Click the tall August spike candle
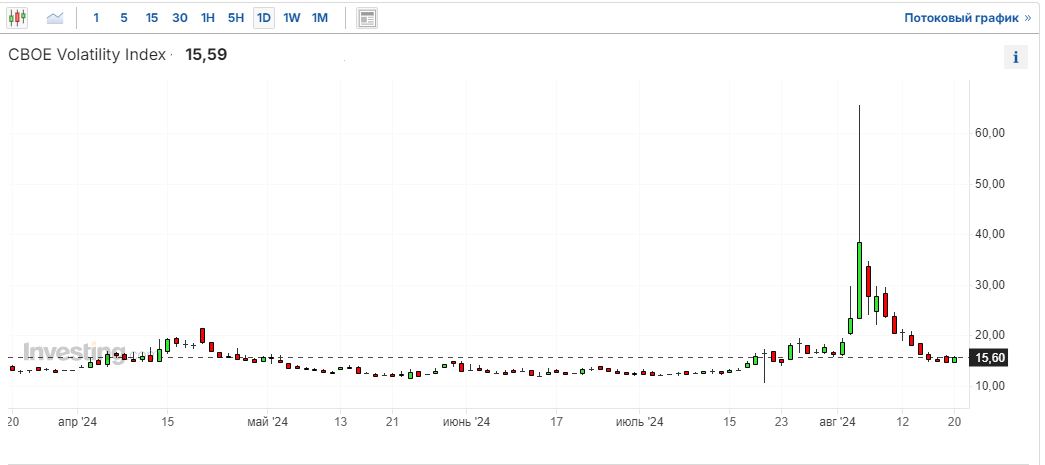 point(859,280)
